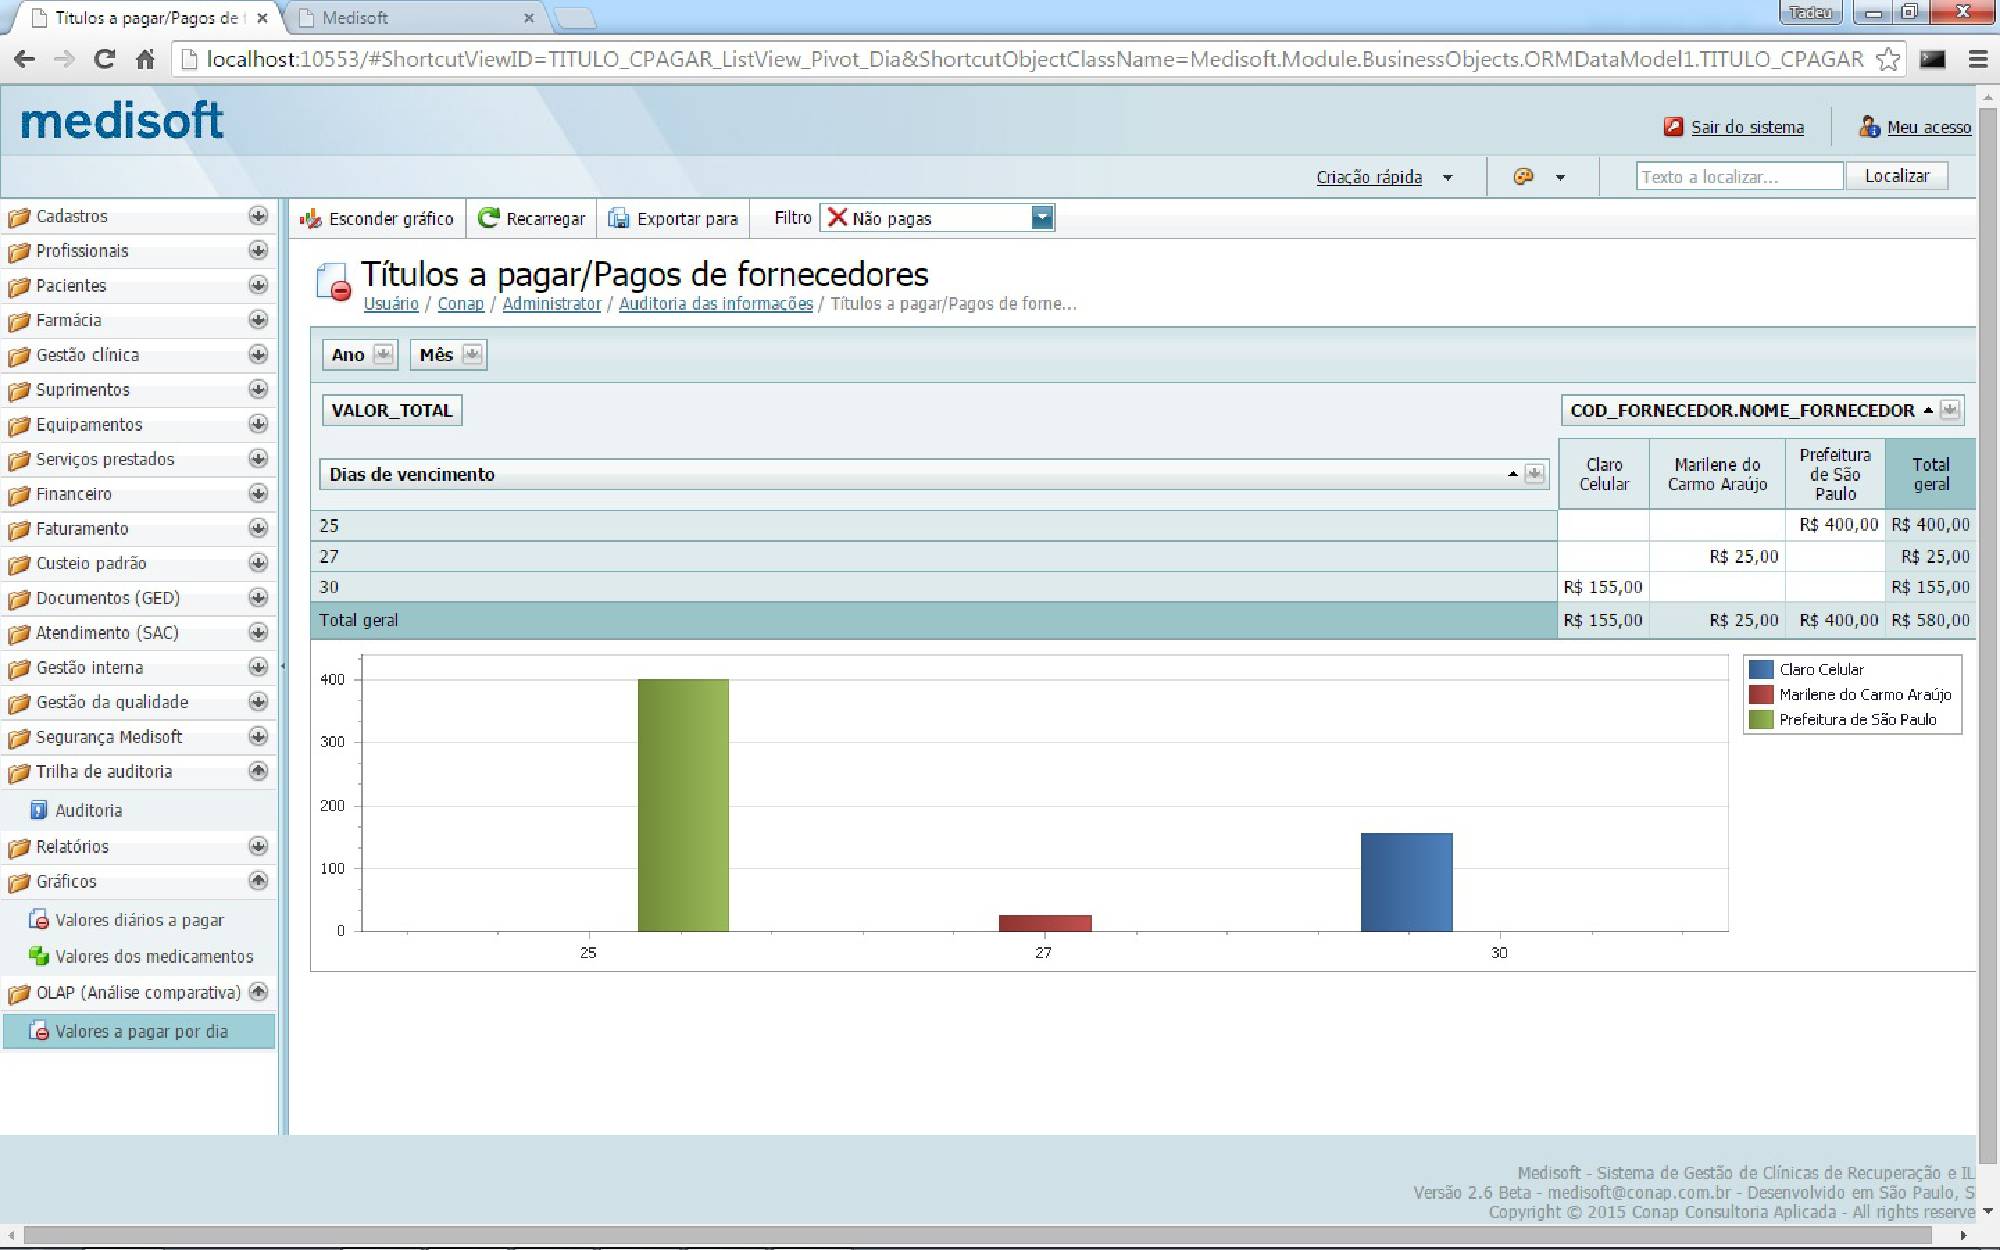Viewport: 2000px width, 1250px height.
Task: Follow the Auditoria das informações breadcrumb link
Action: point(715,304)
